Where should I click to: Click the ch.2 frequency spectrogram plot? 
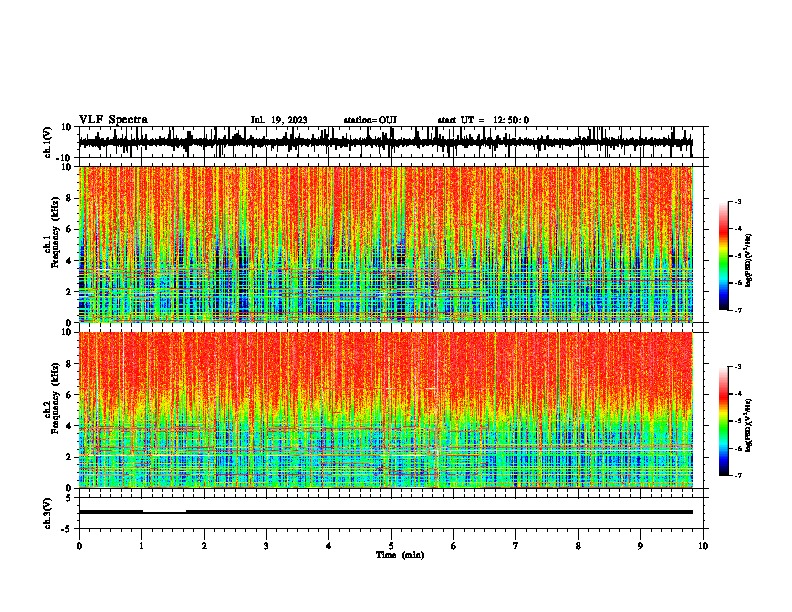[x=386, y=410]
